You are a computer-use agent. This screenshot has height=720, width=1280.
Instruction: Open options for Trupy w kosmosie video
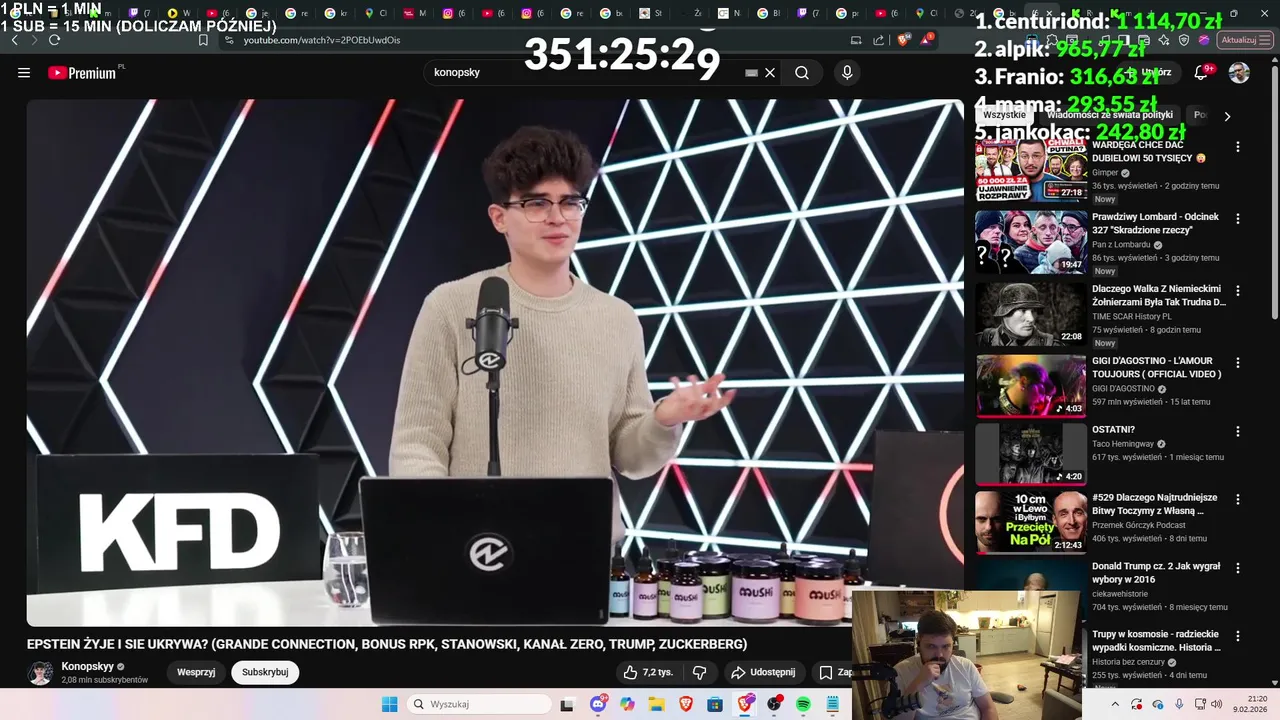click(x=1238, y=636)
